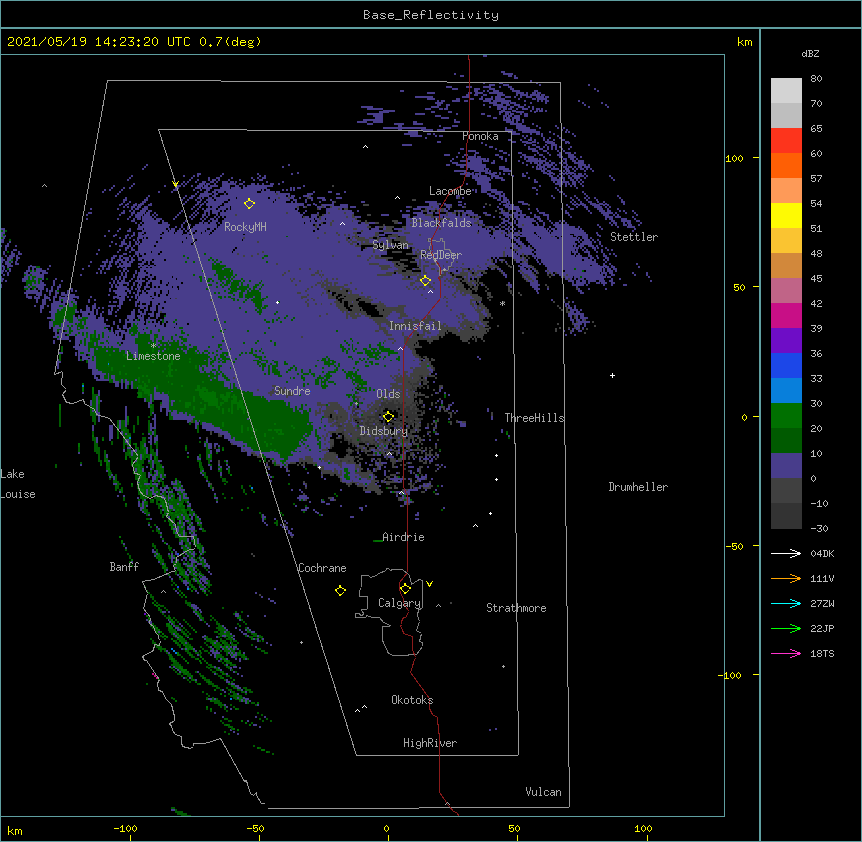Click the bright yellow swatch in dBZ scale
Image resolution: width=862 pixels, height=842 pixels.
click(x=786, y=215)
